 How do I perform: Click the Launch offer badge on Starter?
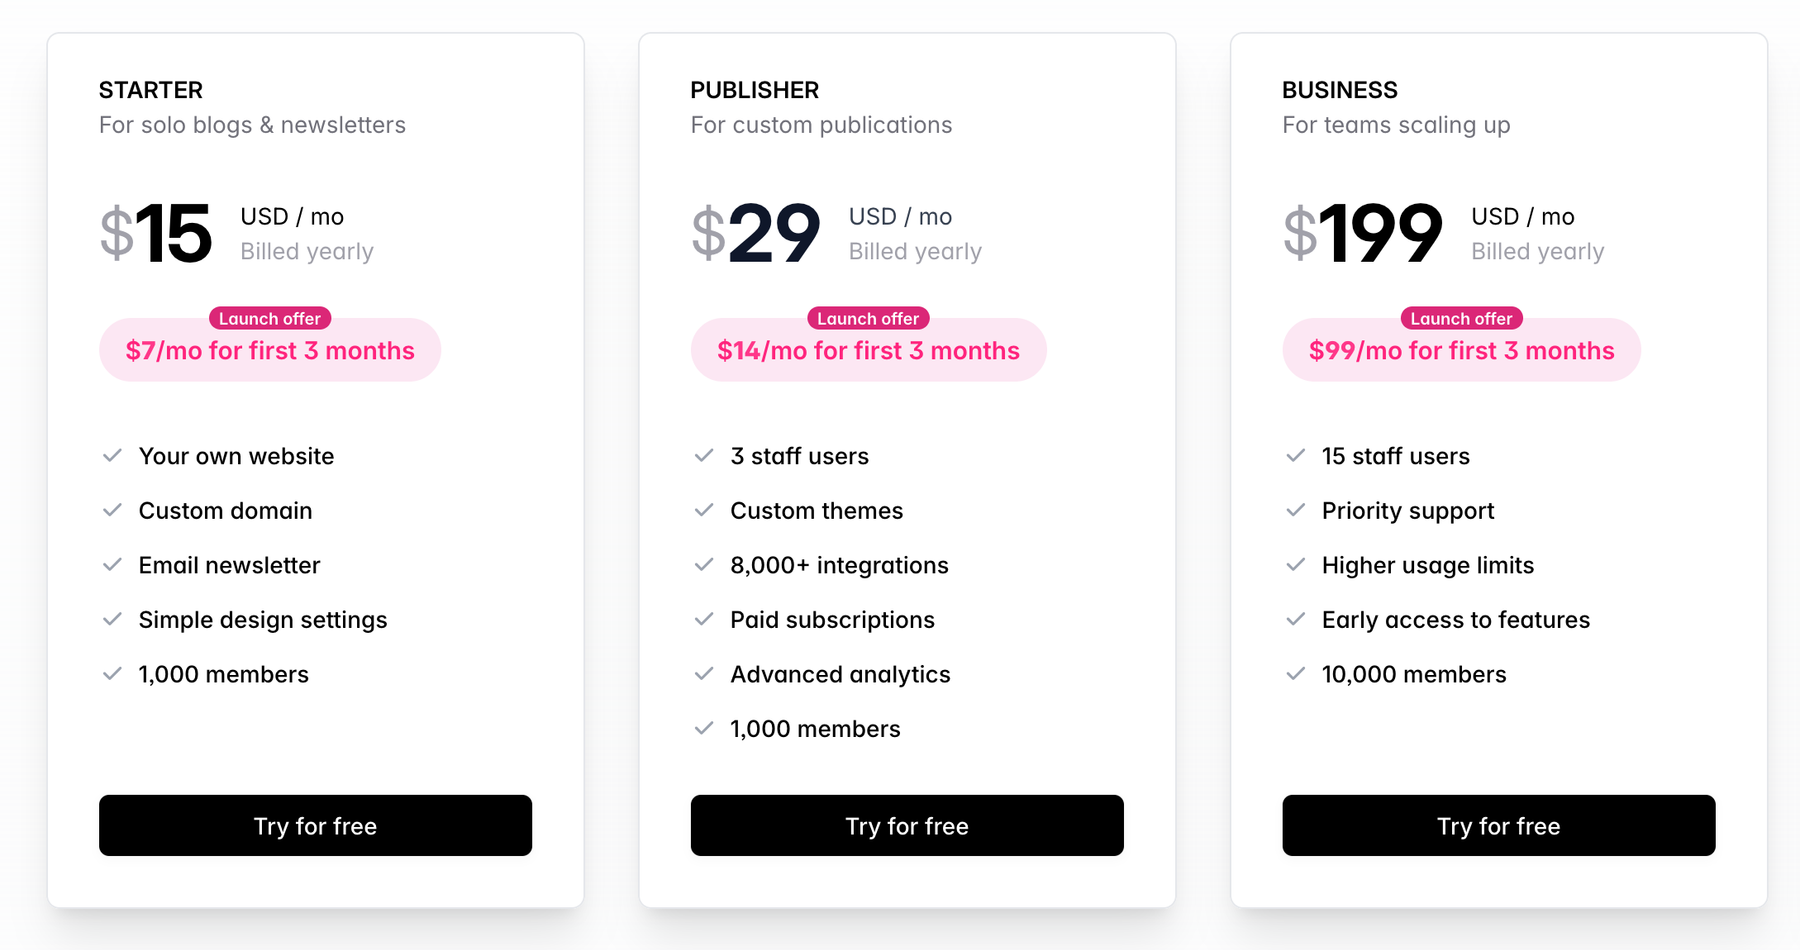[270, 318]
